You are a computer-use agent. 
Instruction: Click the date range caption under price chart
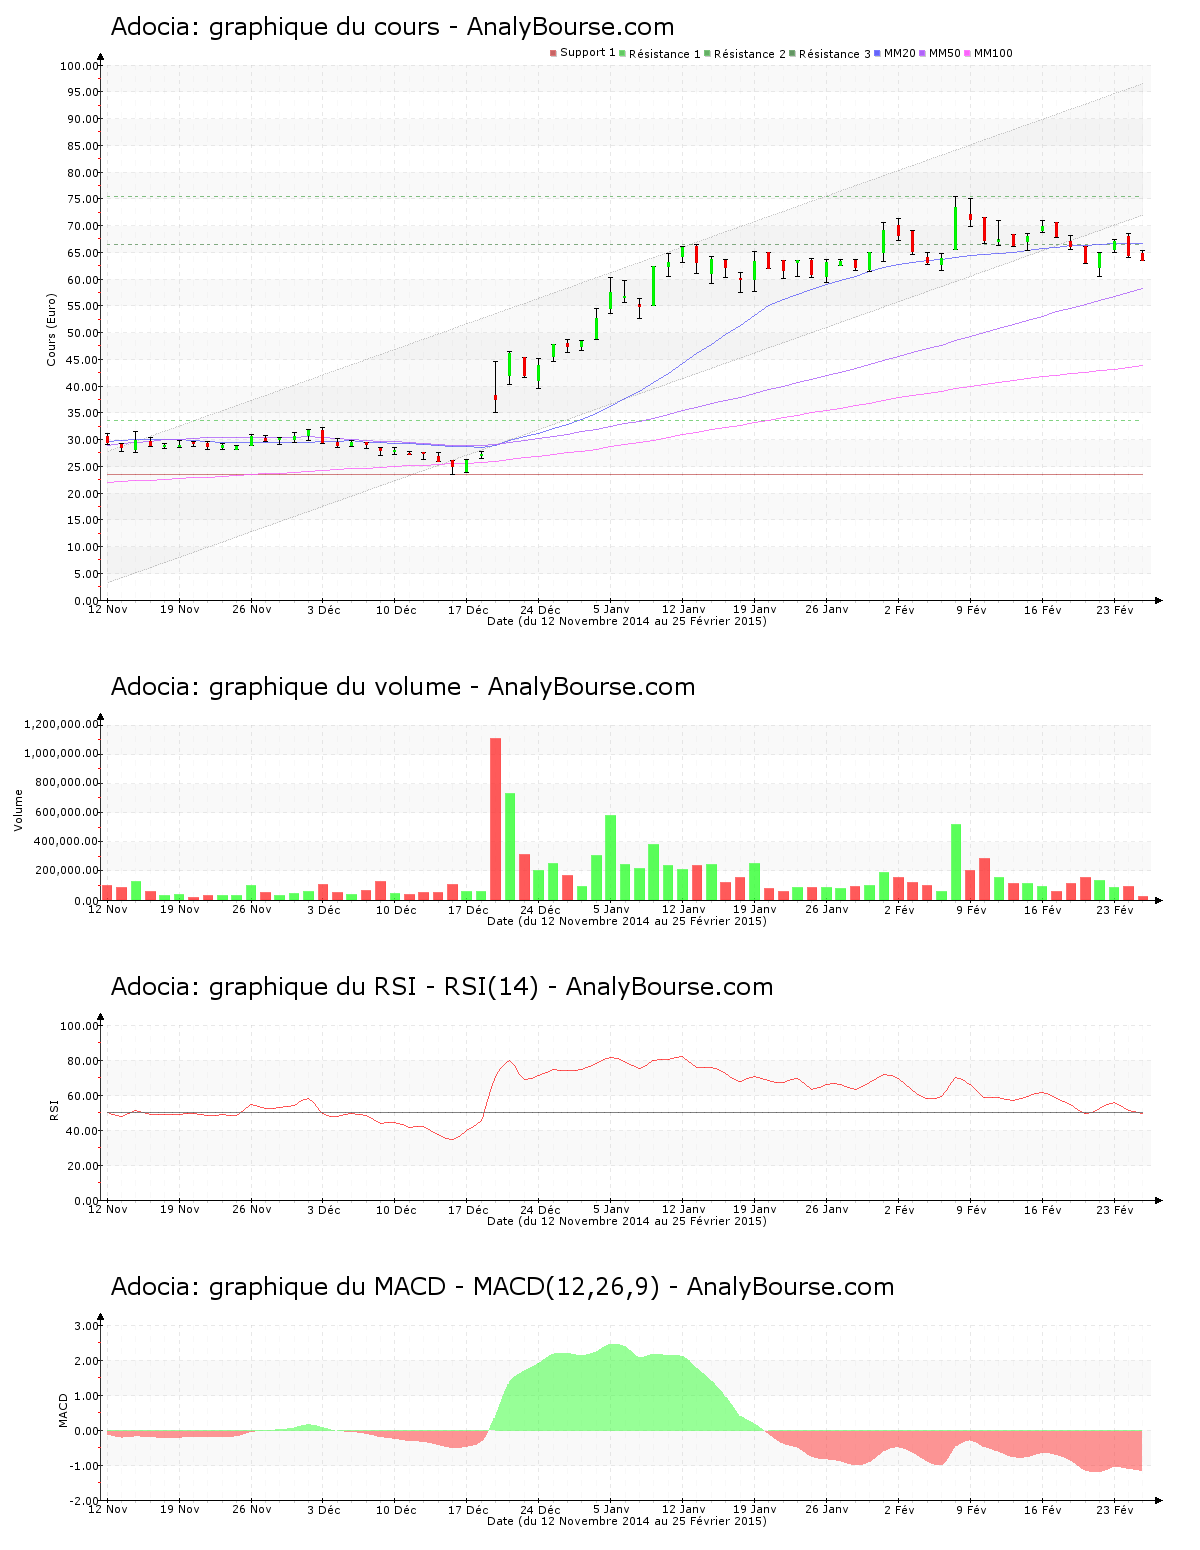(627, 621)
